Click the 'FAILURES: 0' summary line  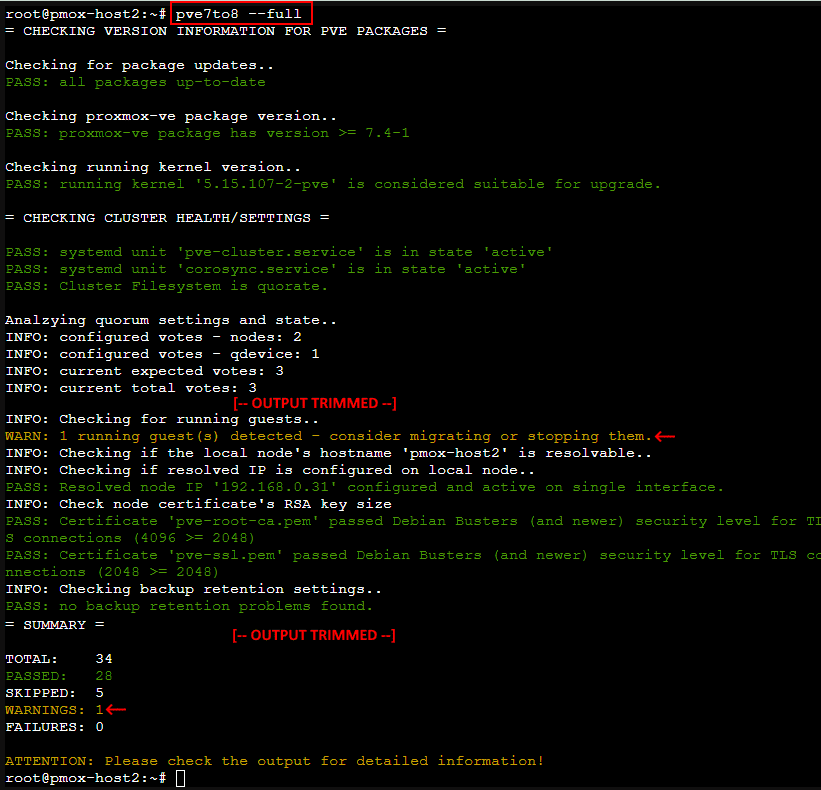click(x=55, y=727)
